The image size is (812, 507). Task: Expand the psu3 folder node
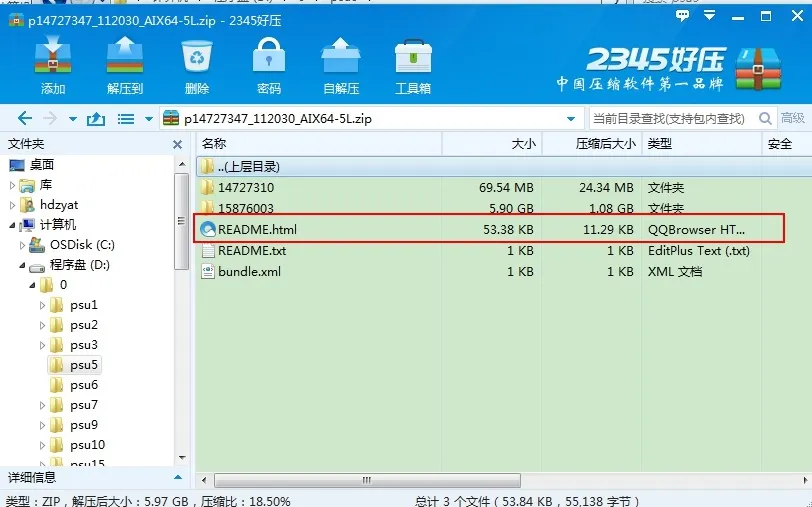point(42,345)
